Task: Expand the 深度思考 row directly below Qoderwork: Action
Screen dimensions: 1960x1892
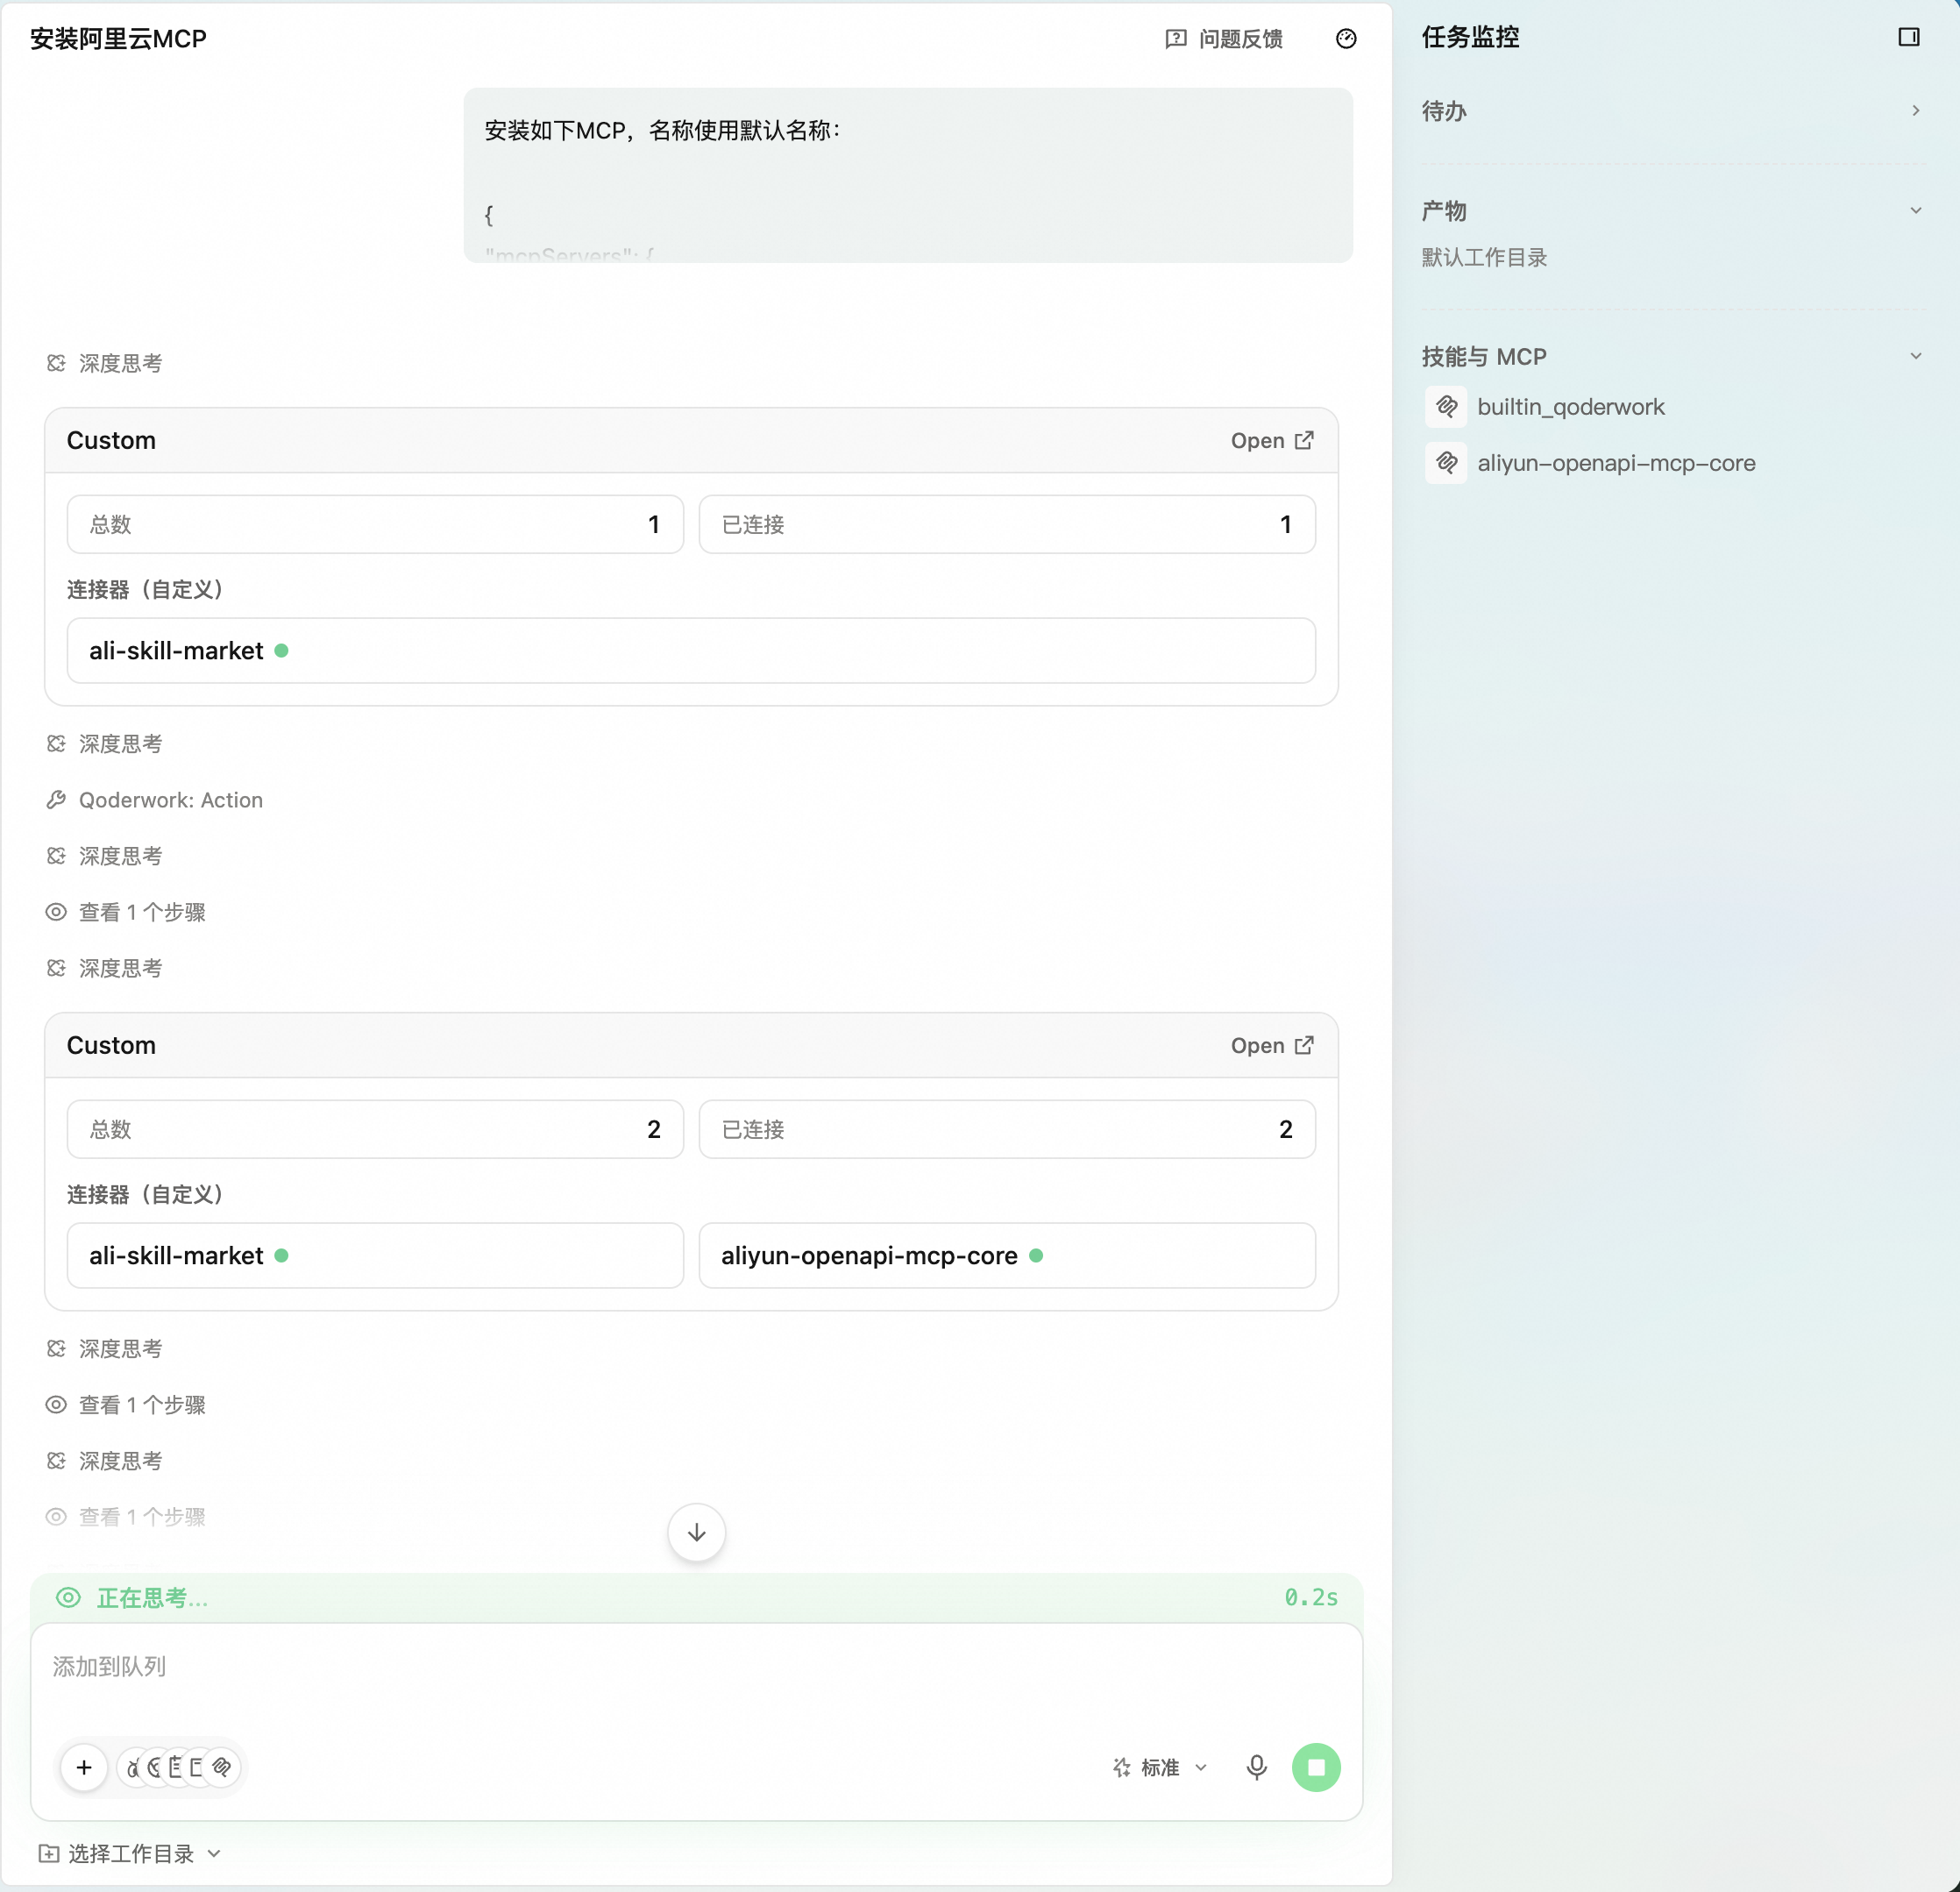Action: click(x=105, y=856)
